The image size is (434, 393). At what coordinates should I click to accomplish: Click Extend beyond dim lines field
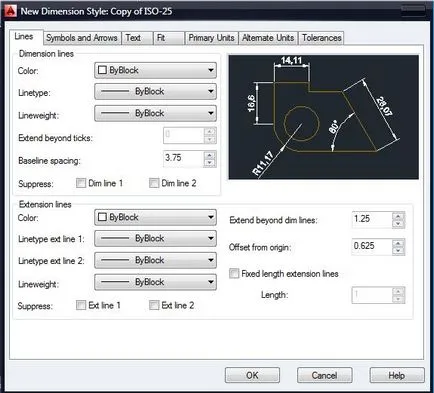coord(372,219)
